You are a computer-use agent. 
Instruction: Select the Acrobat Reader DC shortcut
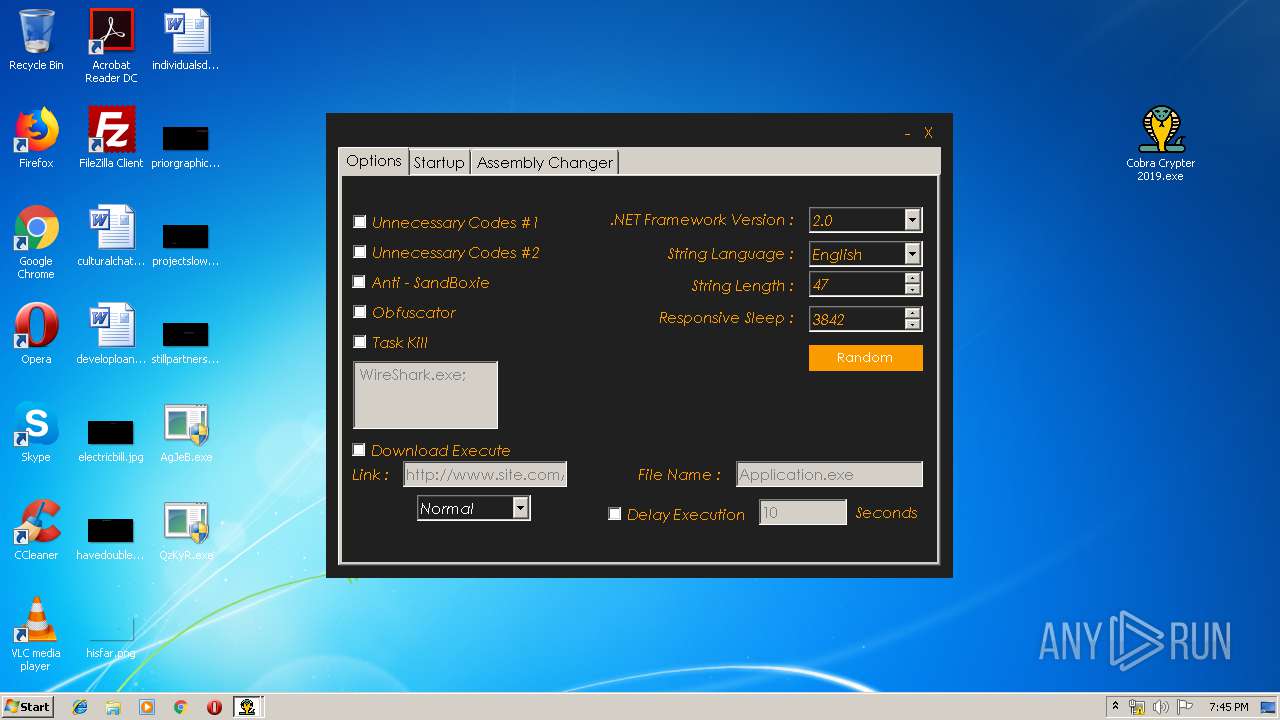(x=111, y=46)
